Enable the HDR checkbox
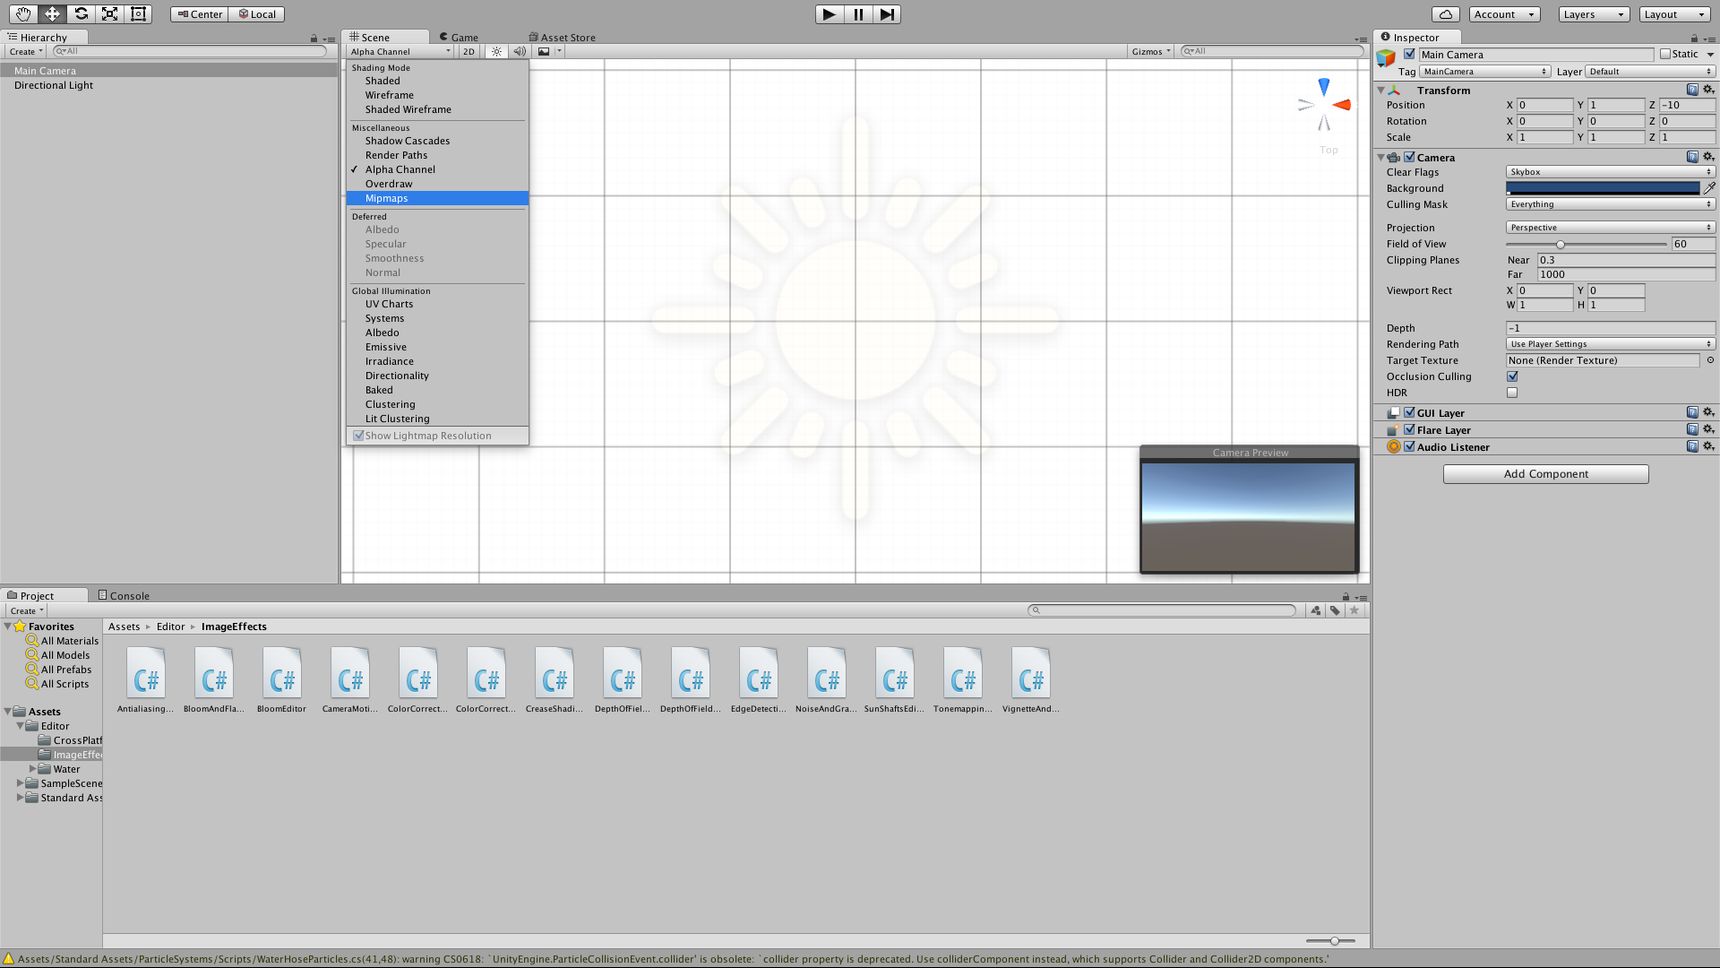The height and width of the screenshot is (968, 1720). (1512, 392)
